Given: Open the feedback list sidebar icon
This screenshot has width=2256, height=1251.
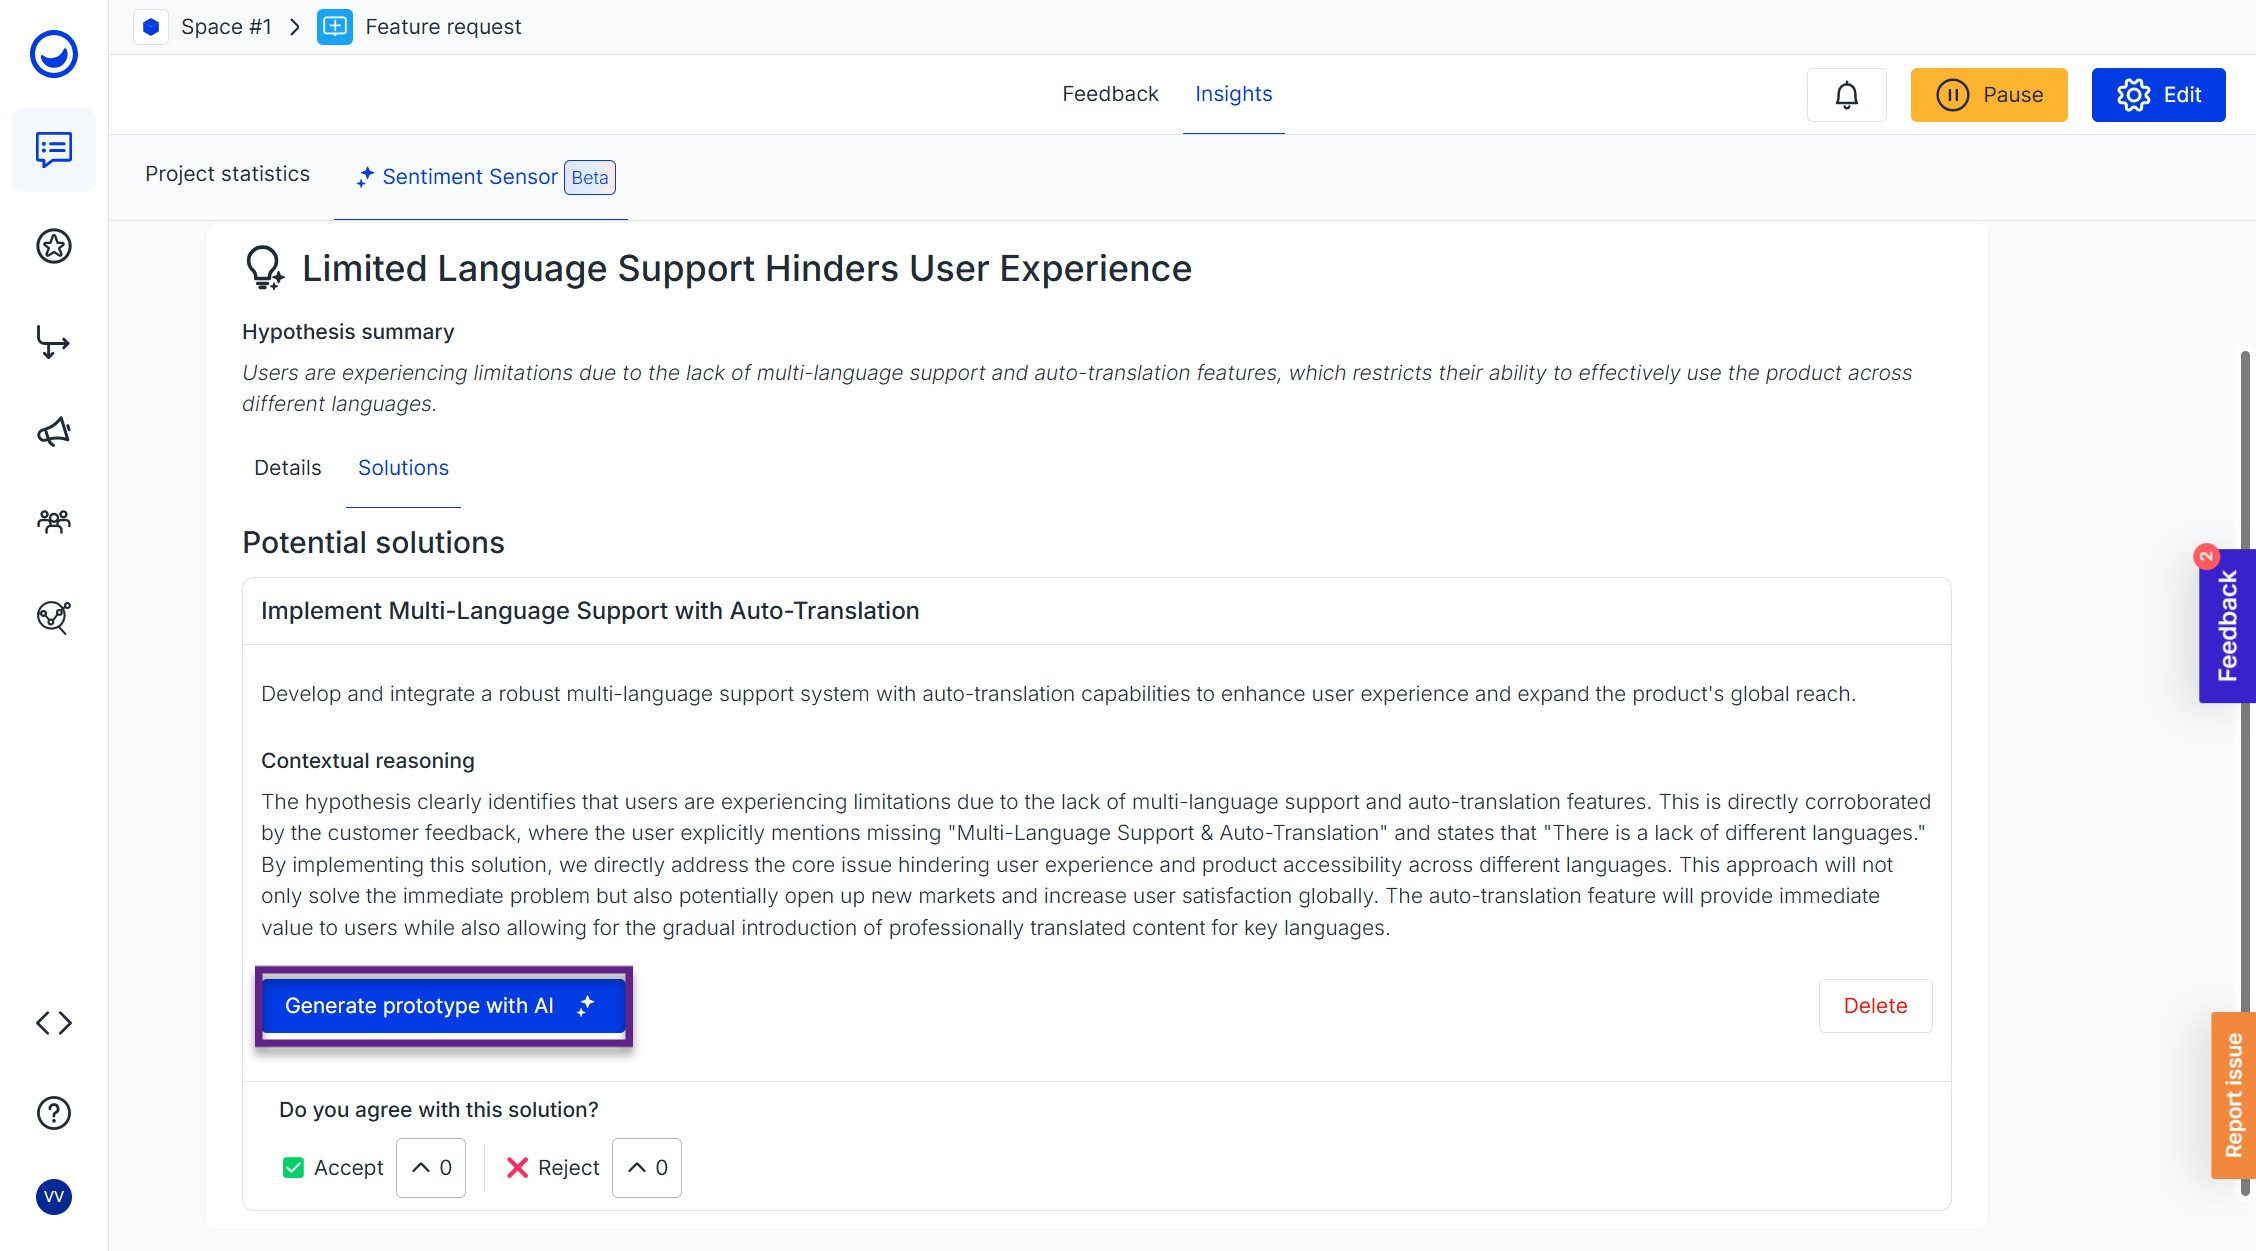Looking at the screenshot, I should coord(54,150).
